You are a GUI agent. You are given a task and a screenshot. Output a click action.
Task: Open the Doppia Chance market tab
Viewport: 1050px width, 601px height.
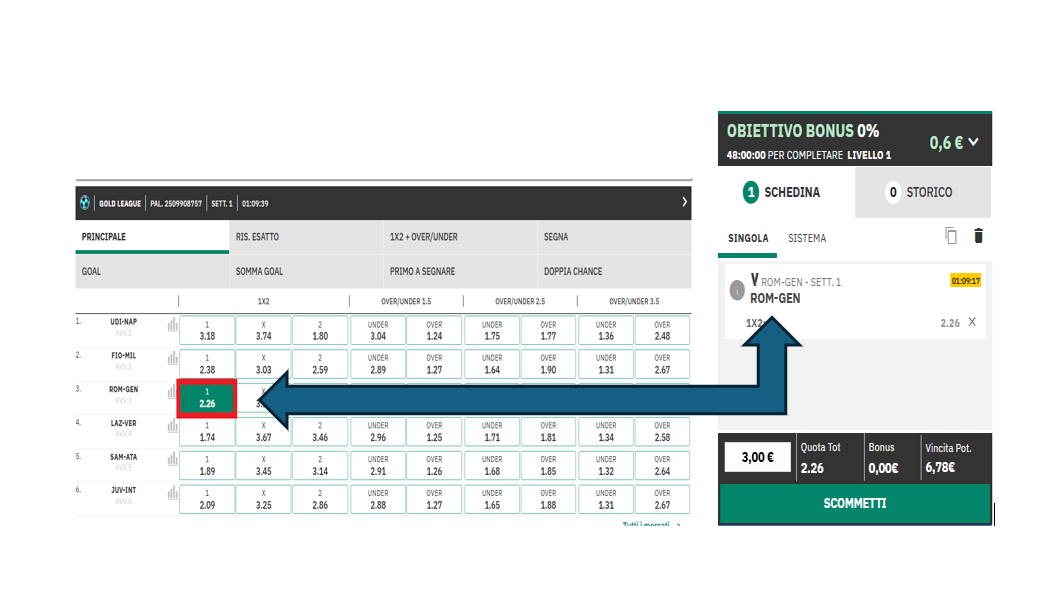573,271
